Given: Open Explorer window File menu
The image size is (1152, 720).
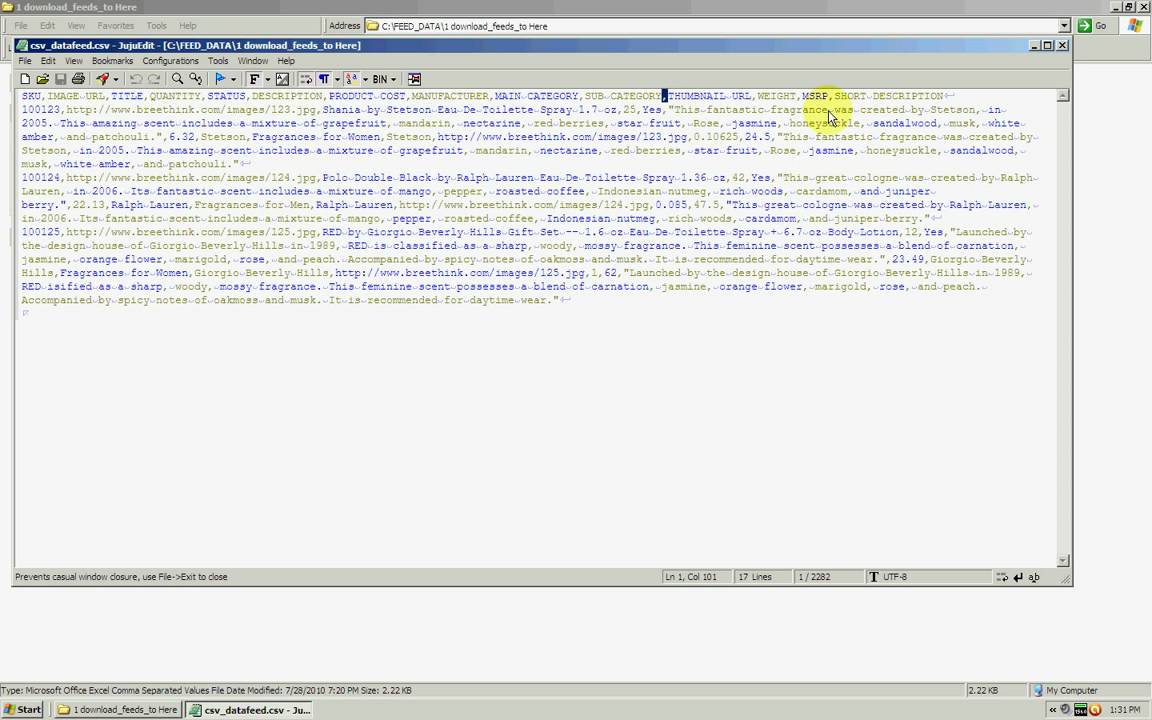Looking at the screenshot, I should [x=21, y=26].
